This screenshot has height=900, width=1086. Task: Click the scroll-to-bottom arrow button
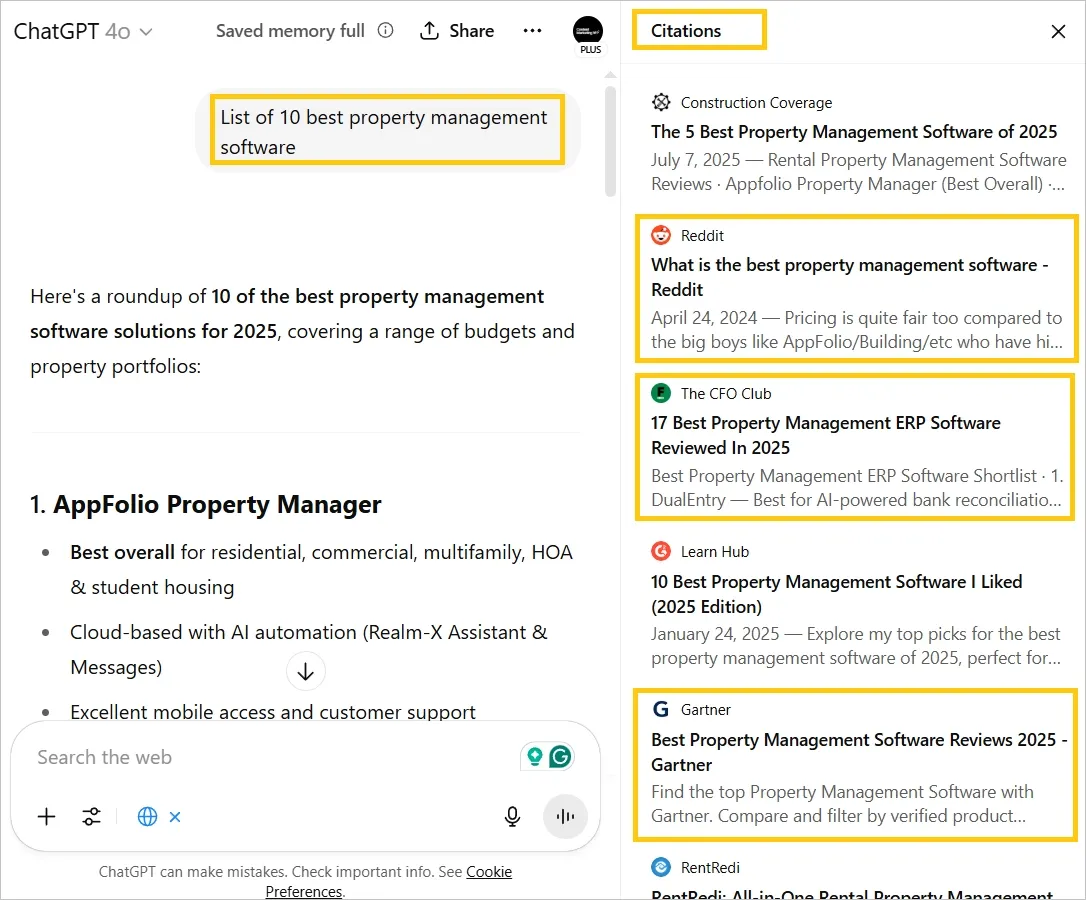click(306, 672)
